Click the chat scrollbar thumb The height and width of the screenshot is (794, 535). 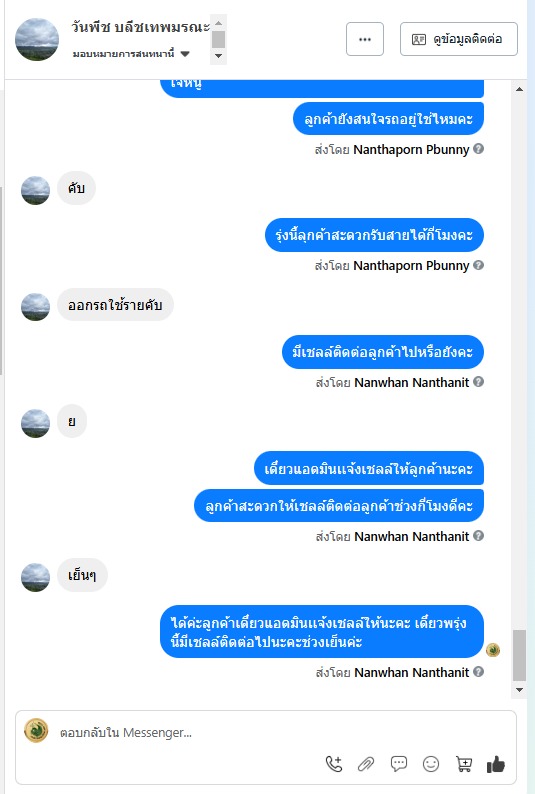[x=519, y=655]
